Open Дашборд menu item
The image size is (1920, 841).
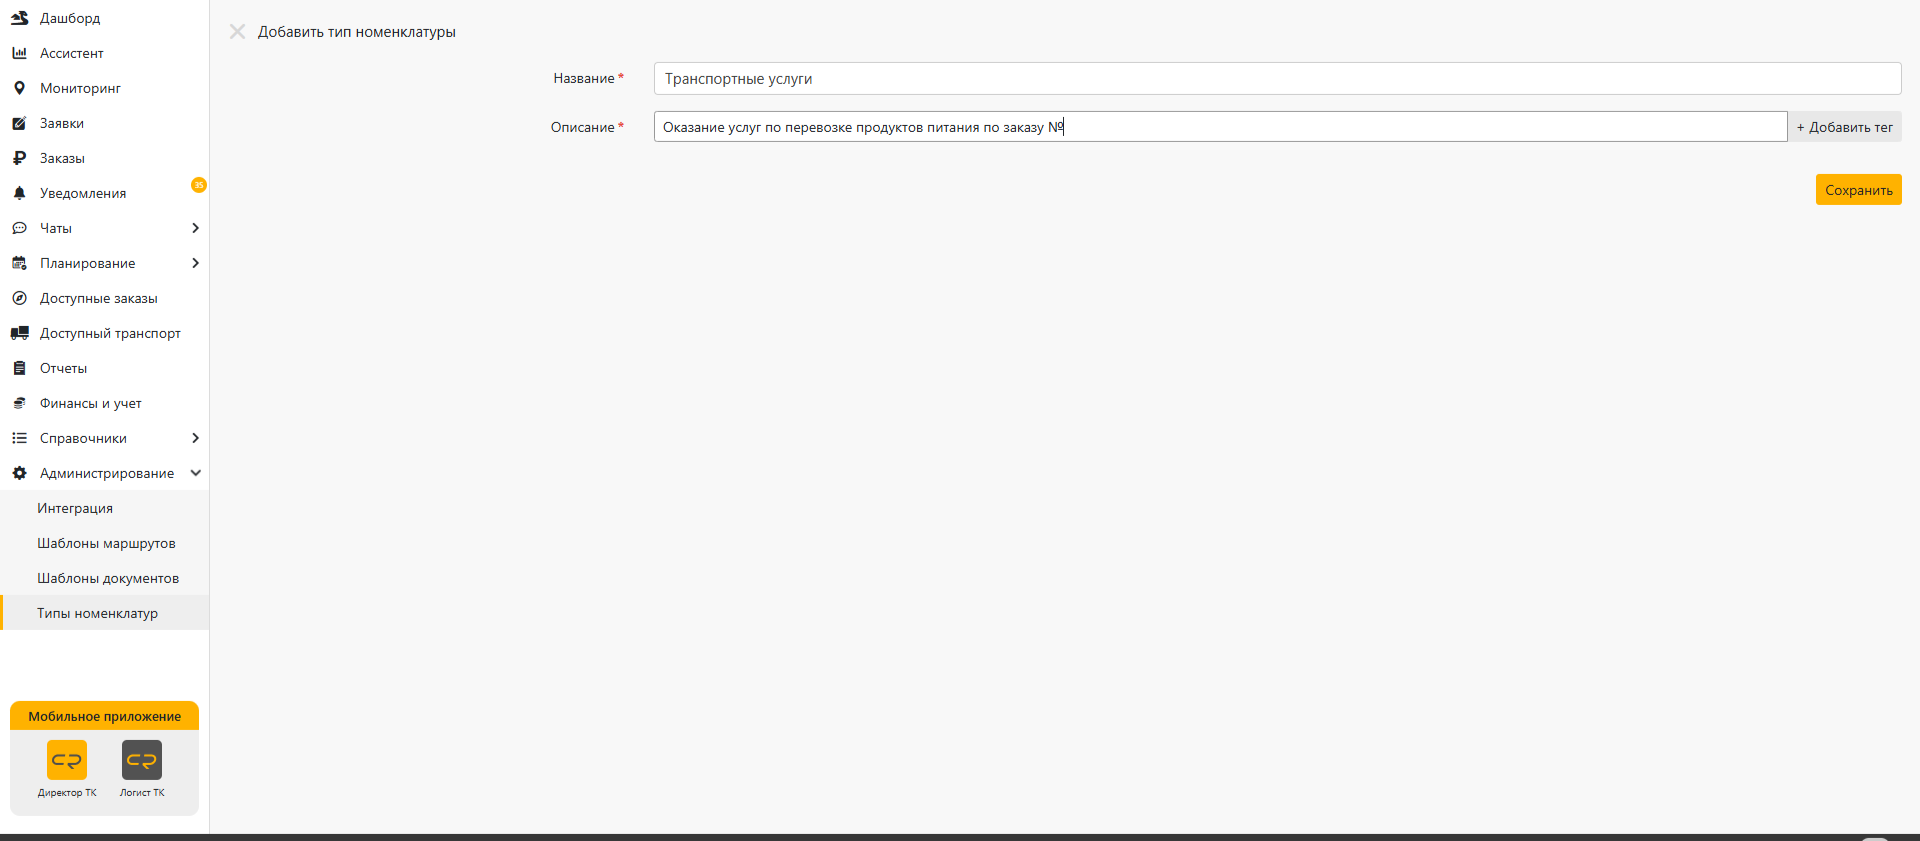click(x=104, y=18)
